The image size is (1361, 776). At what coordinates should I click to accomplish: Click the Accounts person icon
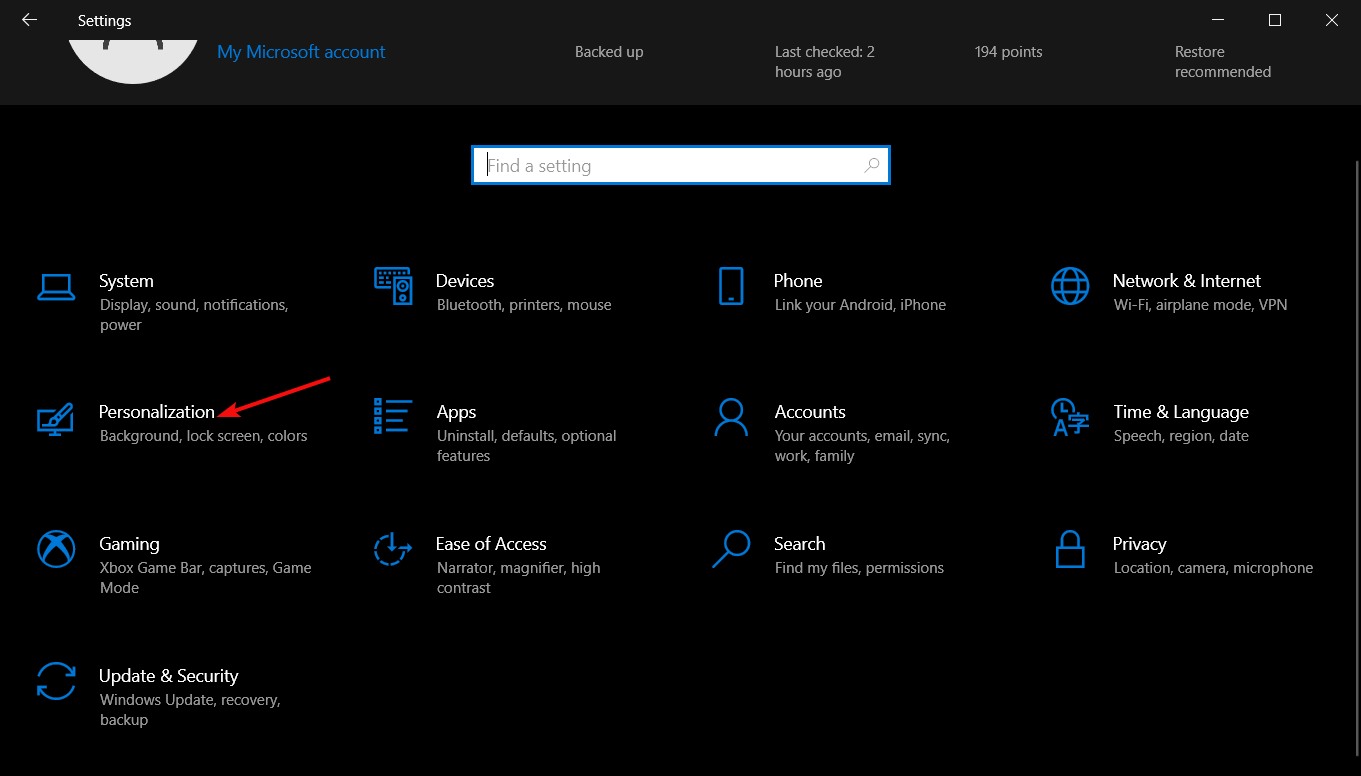tap(731, 417)
